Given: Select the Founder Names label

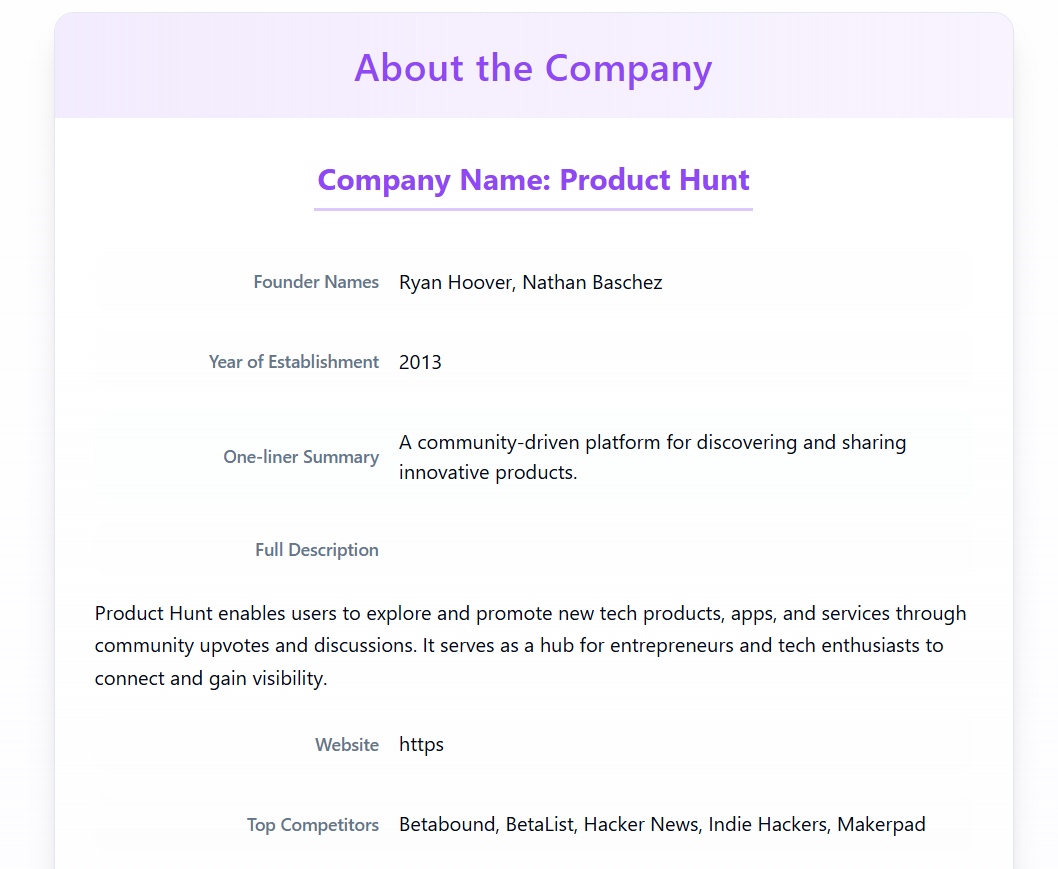Looking at the screenshot, I should [x=316, y=282].
